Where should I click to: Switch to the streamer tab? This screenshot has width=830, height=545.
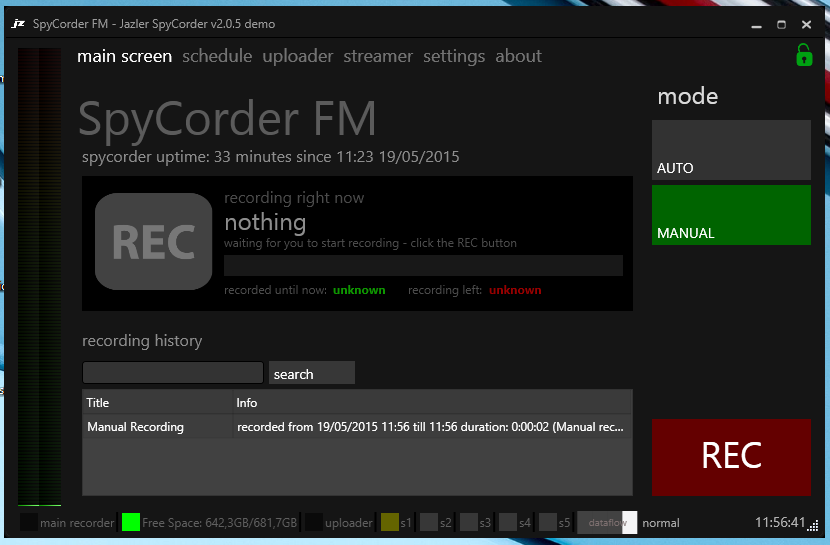[x=378, y=56]
